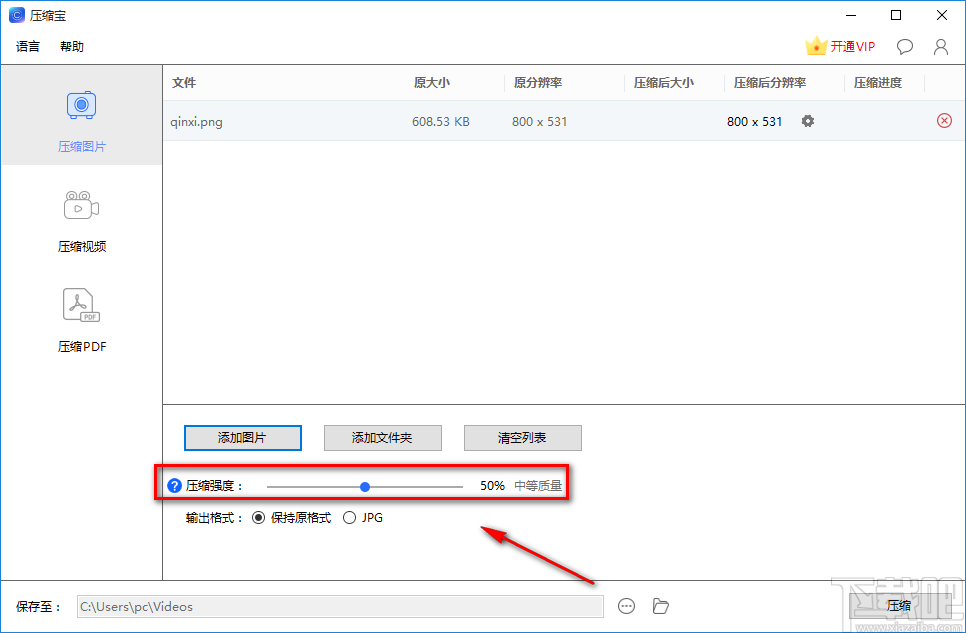Remove qinxi.png from the list
Screen dimensions: 966x633
(x=944, y=120)
